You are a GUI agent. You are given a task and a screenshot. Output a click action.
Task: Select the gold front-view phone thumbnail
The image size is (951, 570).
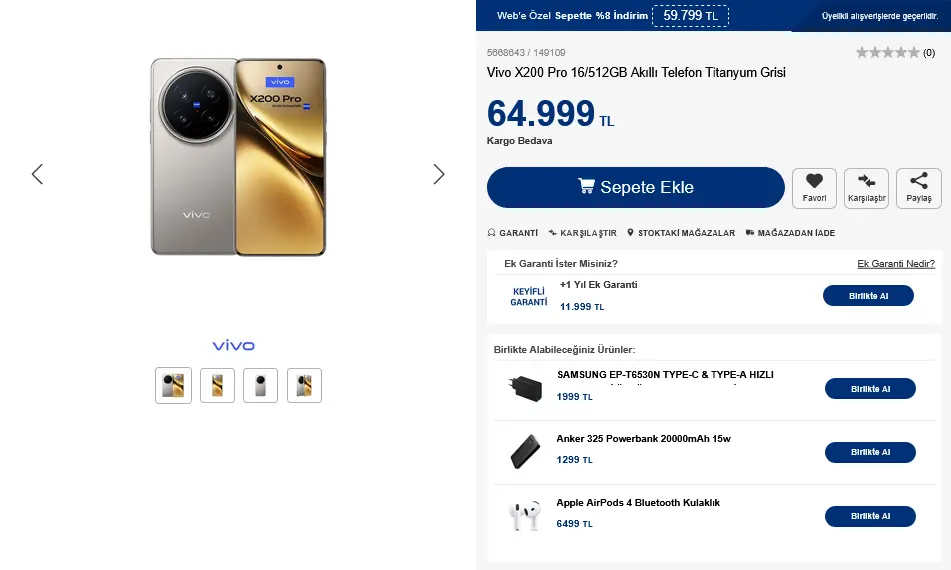pyautogui.click(x=217, y=386)
